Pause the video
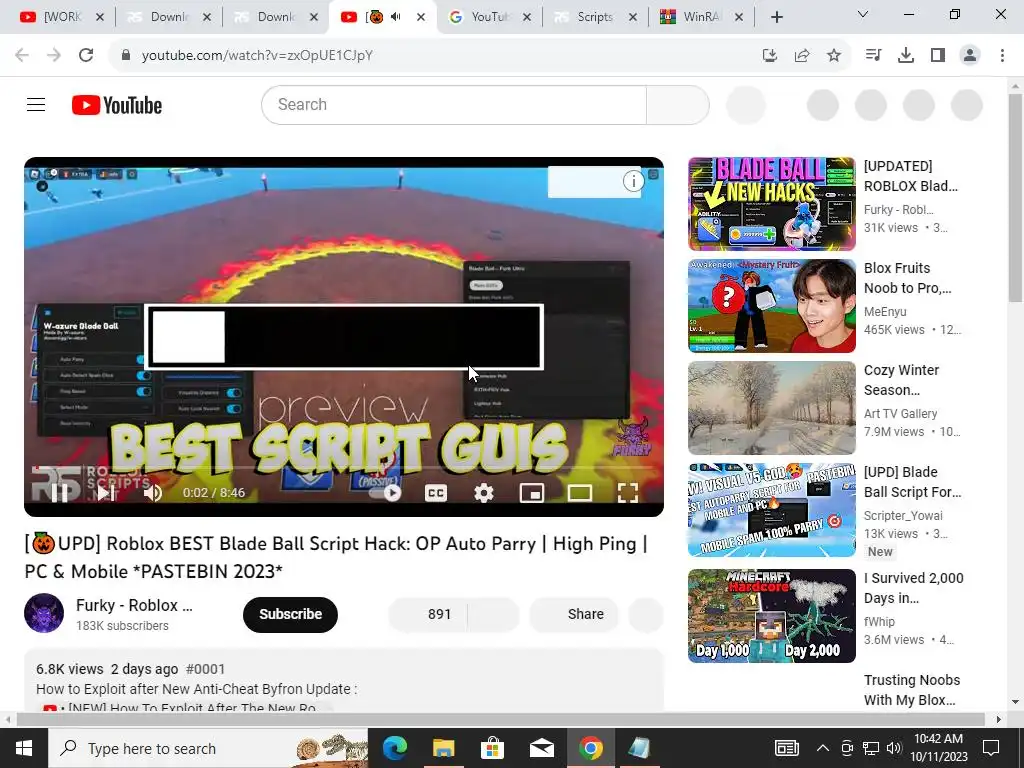Viewport: 1024px width, 768px height. (60, 492)
